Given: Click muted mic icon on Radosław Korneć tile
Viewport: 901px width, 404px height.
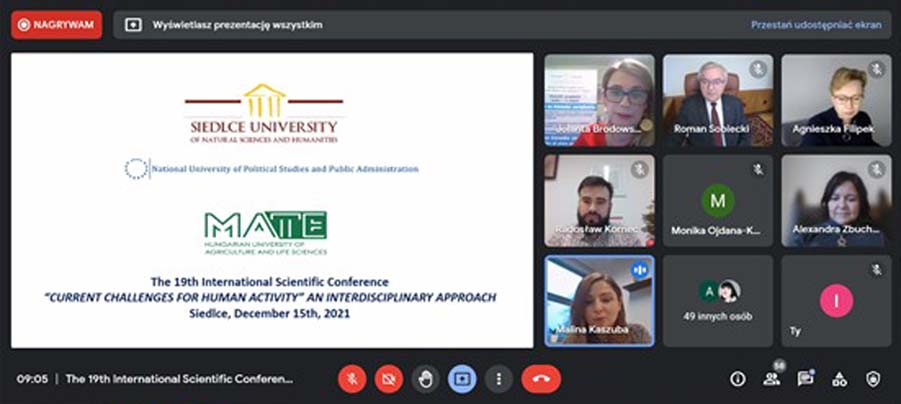Looking at the screenshot, I should (640, 170).
